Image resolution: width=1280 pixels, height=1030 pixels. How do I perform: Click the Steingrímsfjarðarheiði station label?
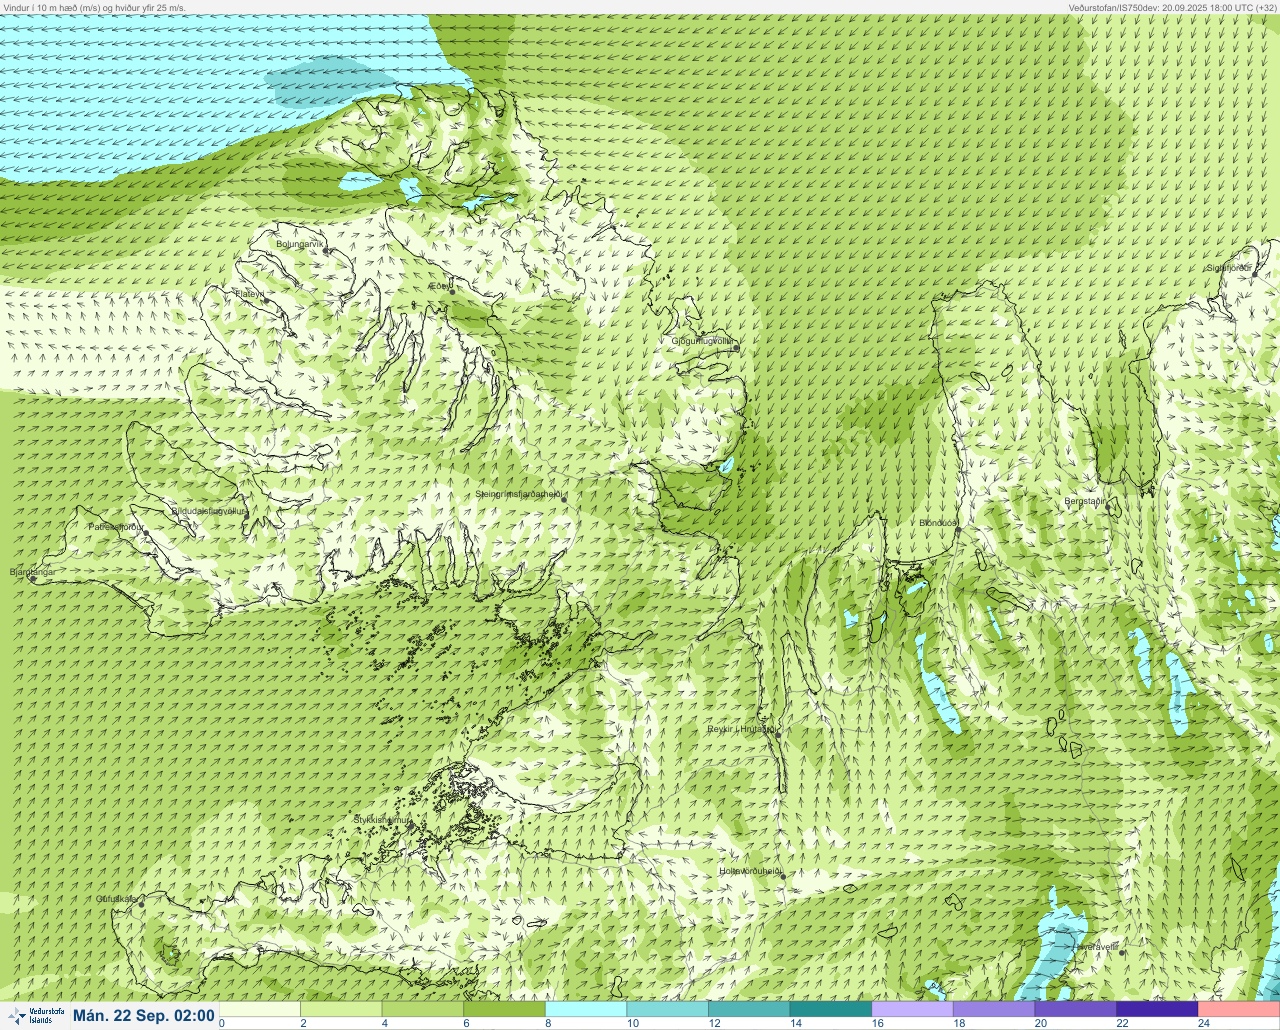[520, 494]
